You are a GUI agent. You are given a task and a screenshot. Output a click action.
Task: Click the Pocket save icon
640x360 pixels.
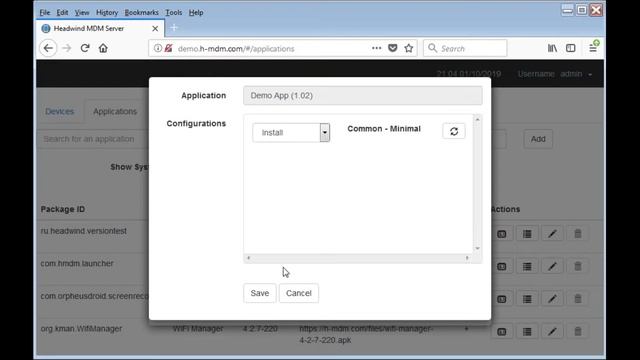[393, 48]
